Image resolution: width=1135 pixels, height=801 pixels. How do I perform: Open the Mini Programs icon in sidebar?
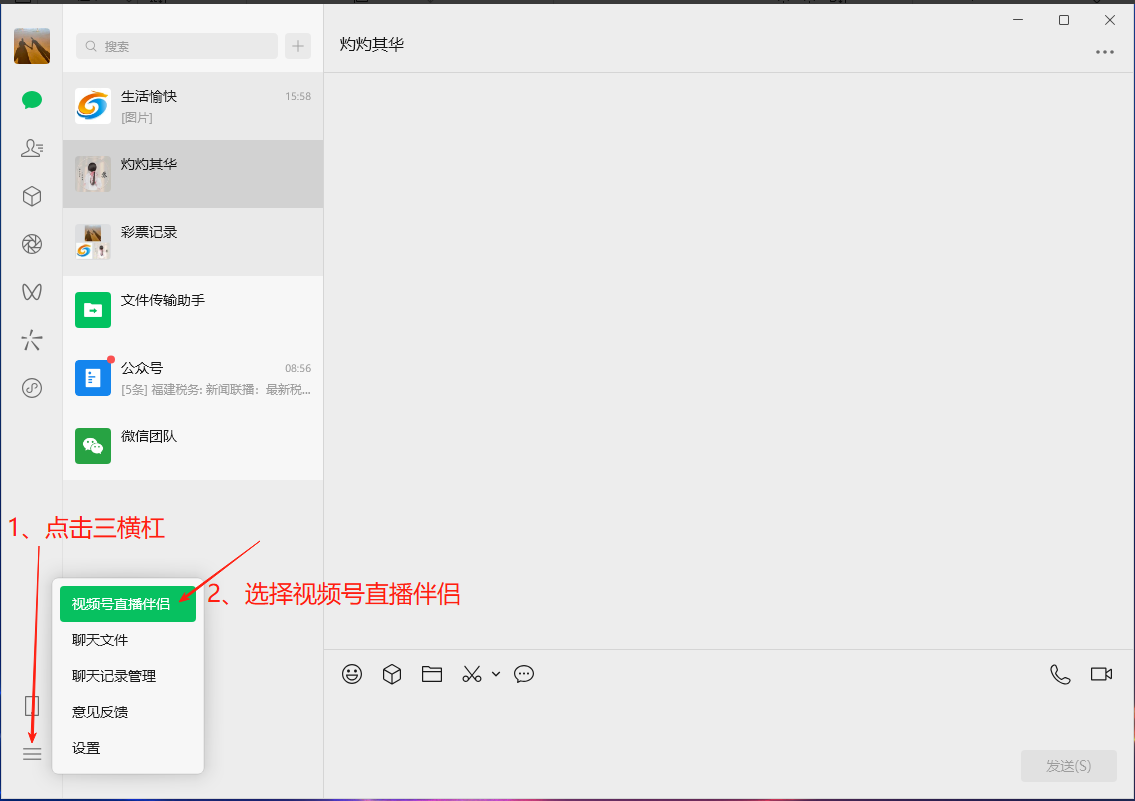(32, 388)
